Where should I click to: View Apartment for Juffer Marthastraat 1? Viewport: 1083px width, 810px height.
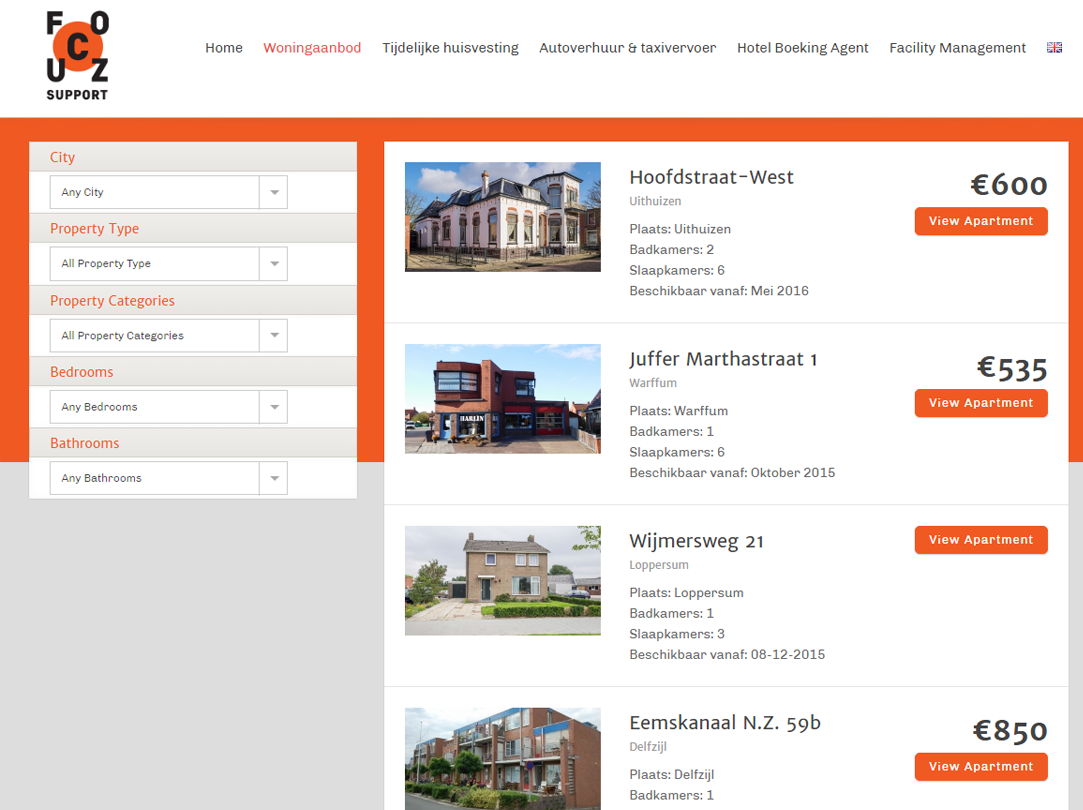click(981, 403)
